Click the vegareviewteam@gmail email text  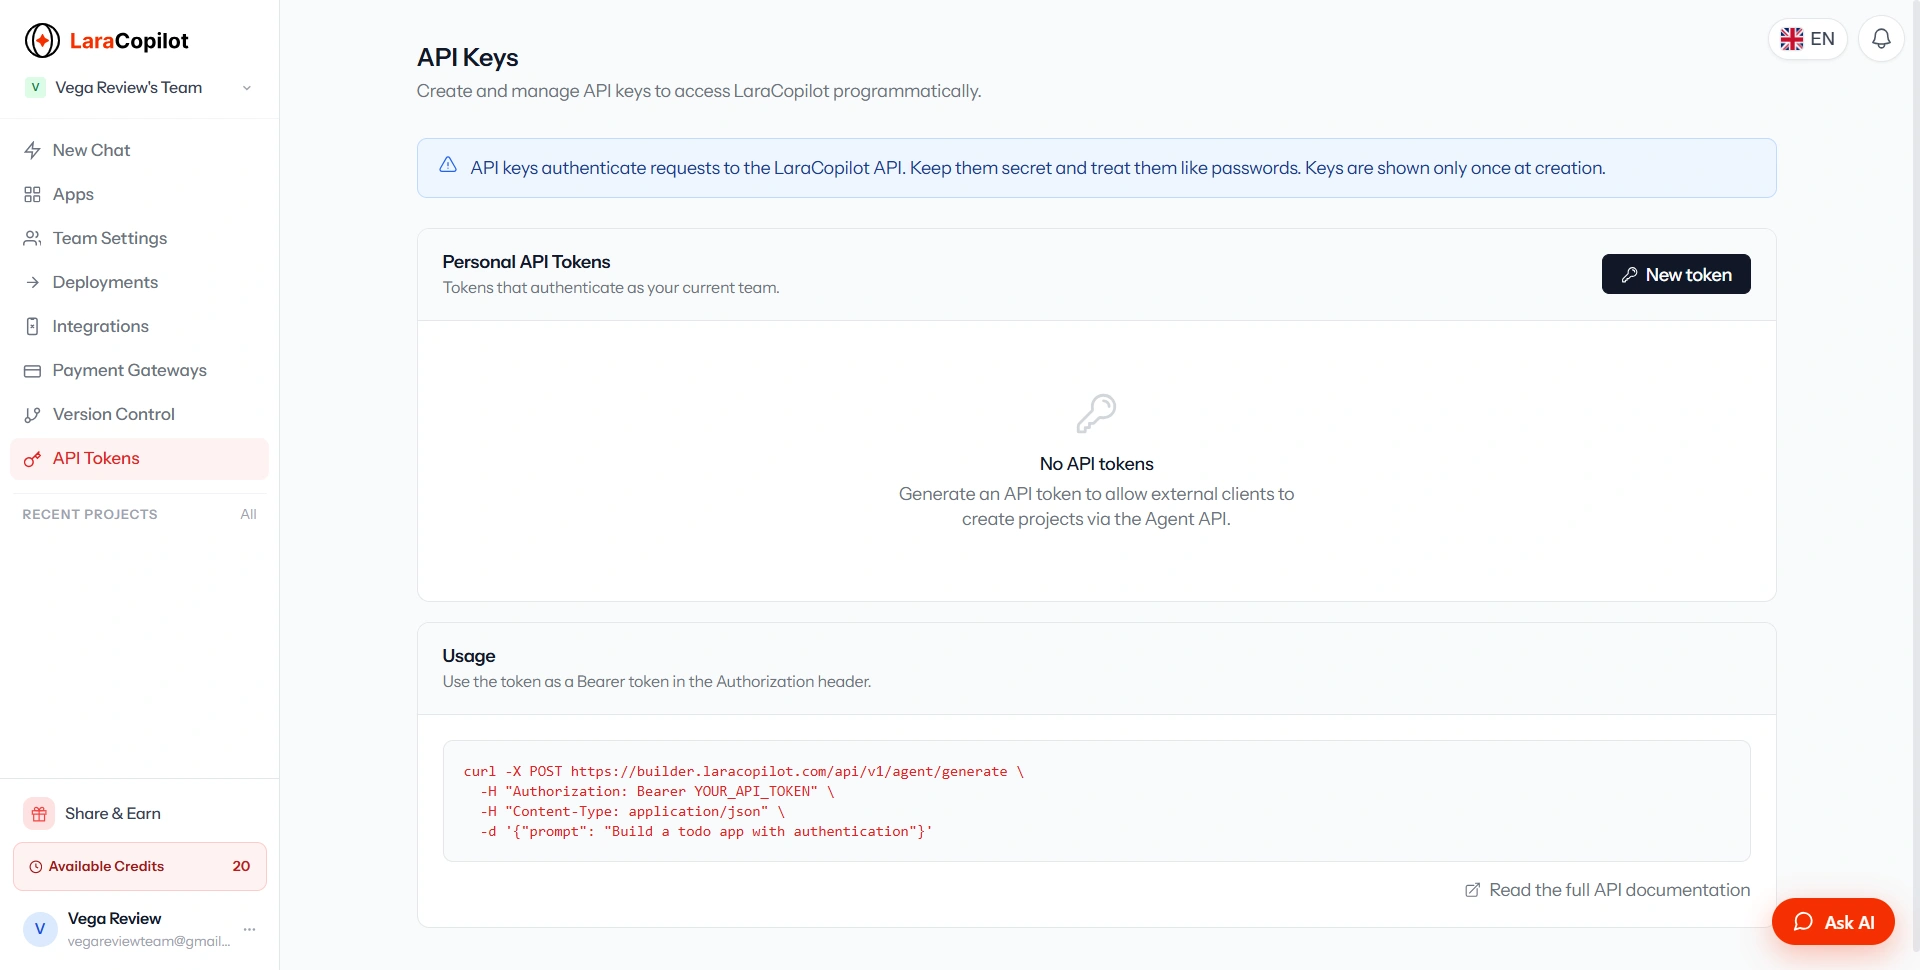(x=149, y=941)
